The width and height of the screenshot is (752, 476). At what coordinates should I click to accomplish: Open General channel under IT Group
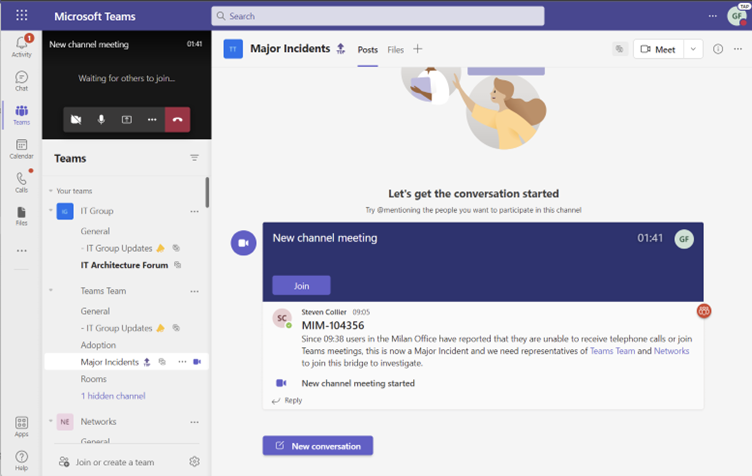95,231
